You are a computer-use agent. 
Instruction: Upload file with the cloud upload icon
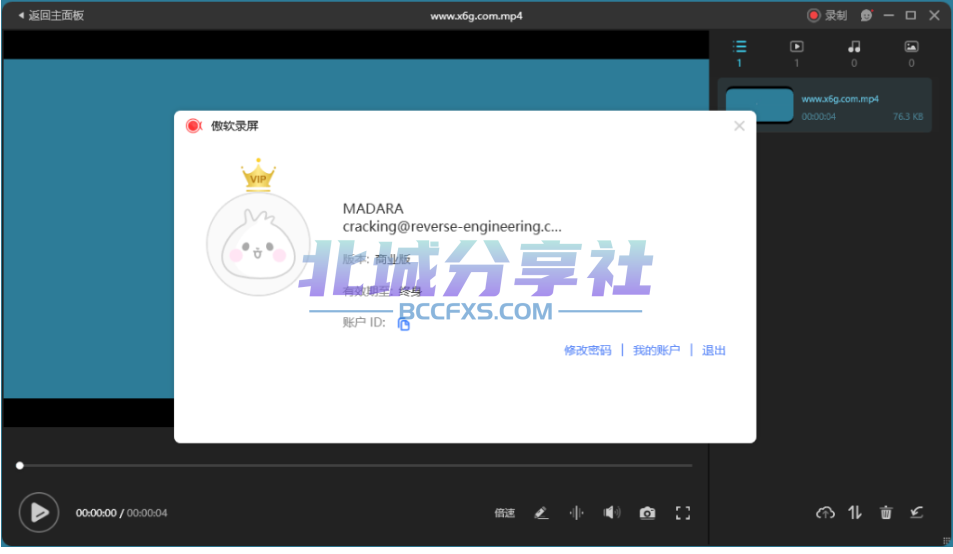[x=825, y=513]
